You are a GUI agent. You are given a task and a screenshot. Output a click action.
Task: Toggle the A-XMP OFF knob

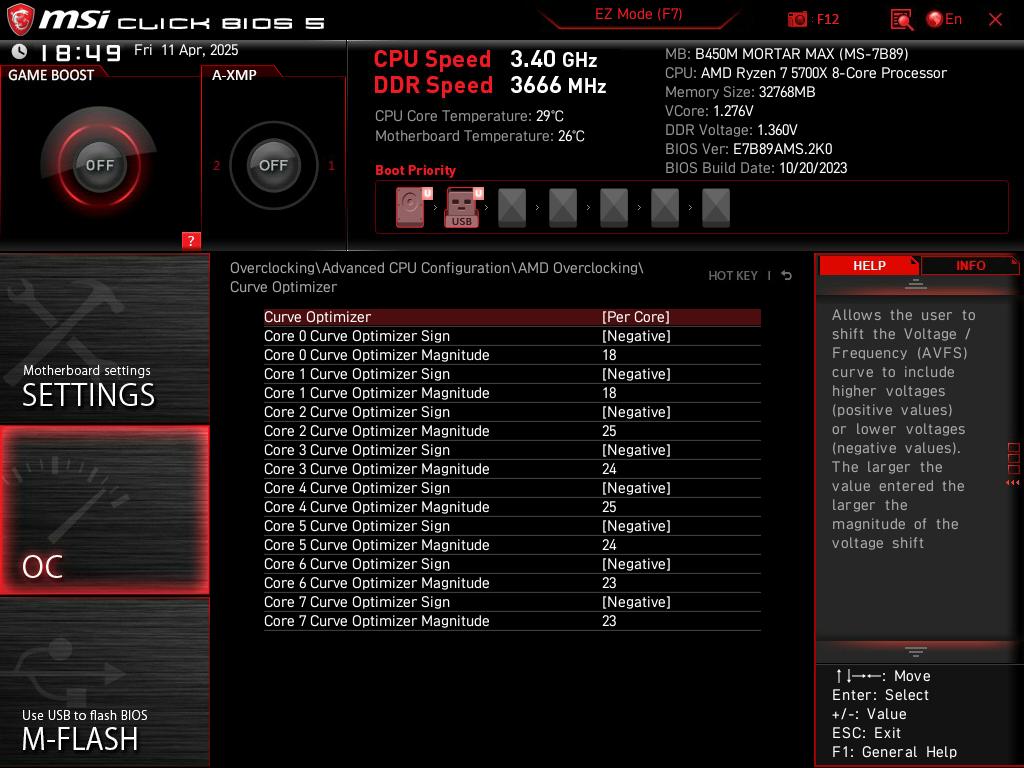tap(273, 165)
